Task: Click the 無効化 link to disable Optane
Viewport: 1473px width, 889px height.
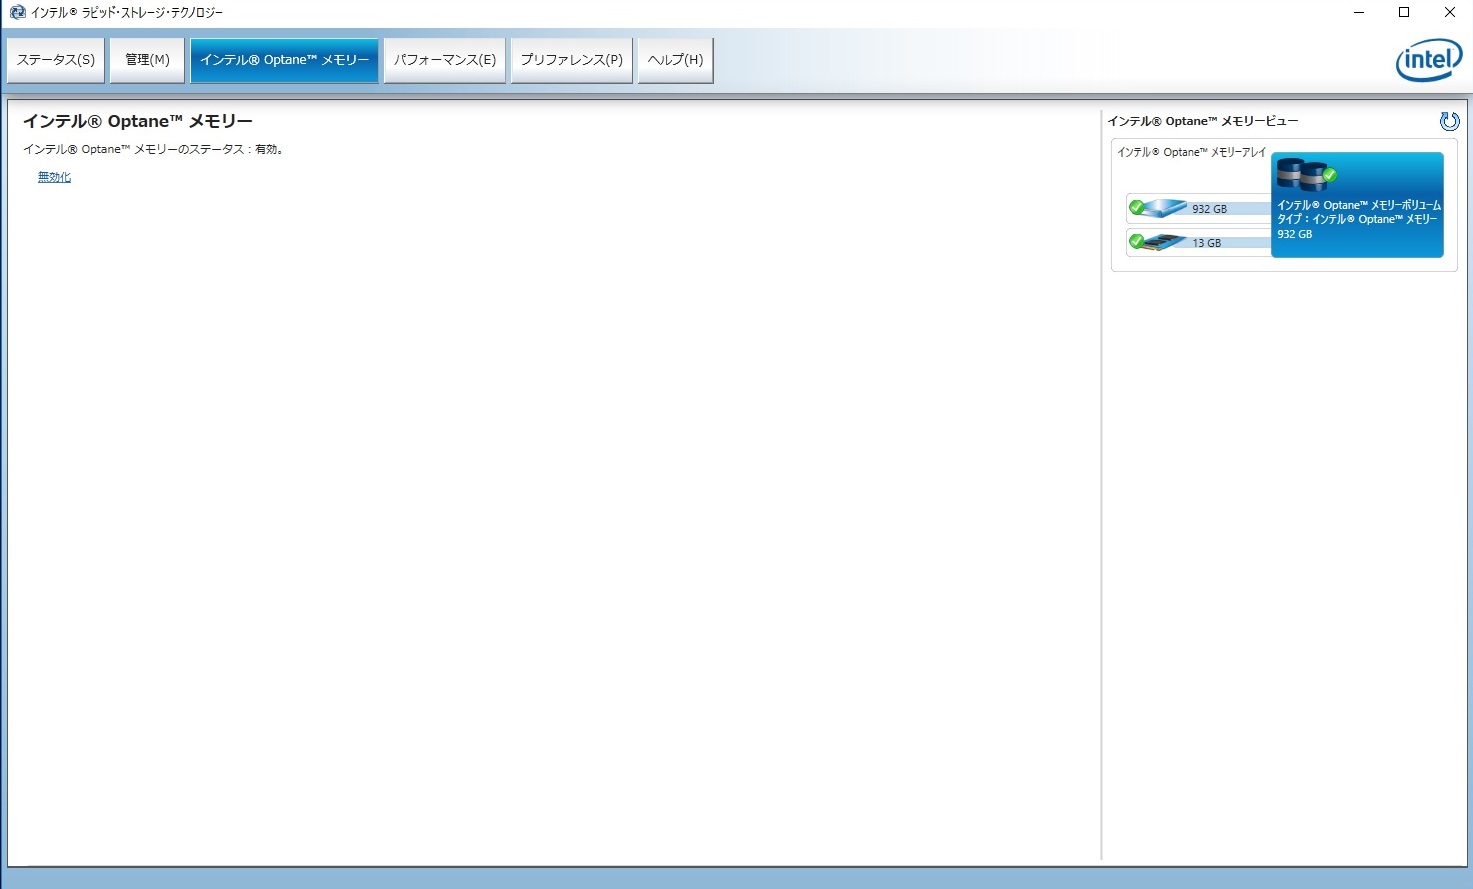Action: point(54,177)
